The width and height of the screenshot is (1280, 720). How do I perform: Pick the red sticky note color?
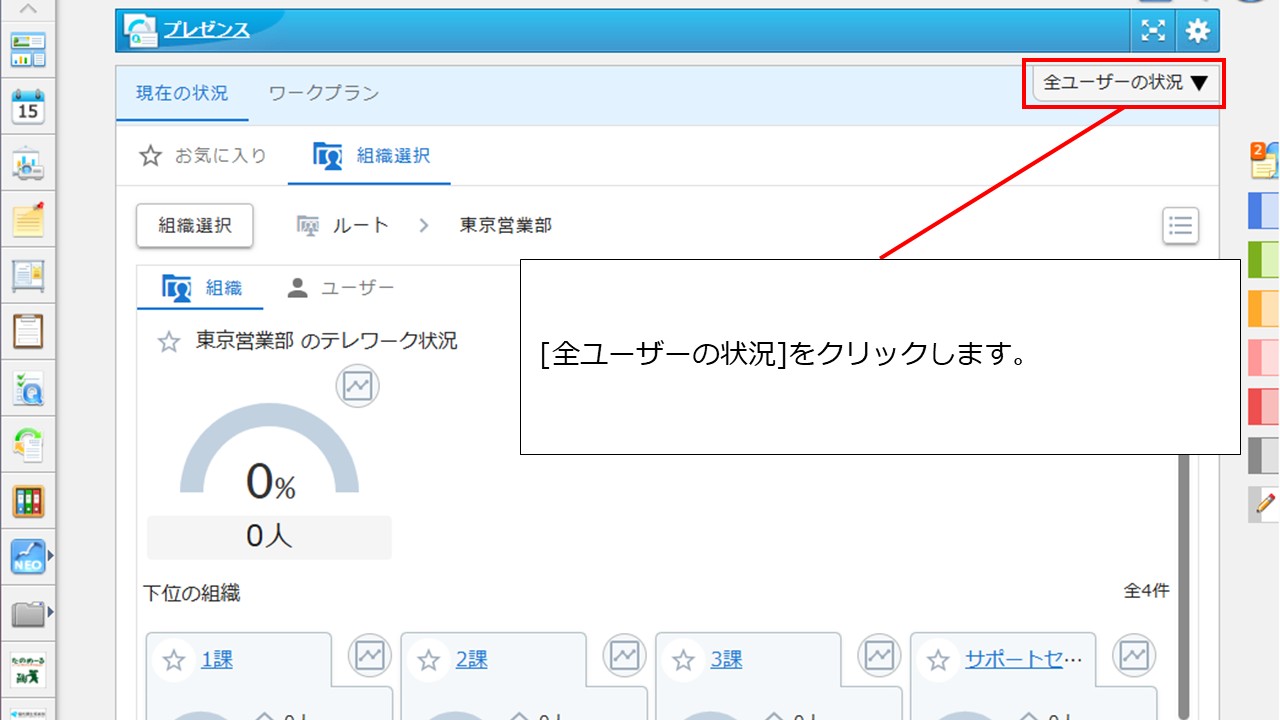[x=1264, y=407]
